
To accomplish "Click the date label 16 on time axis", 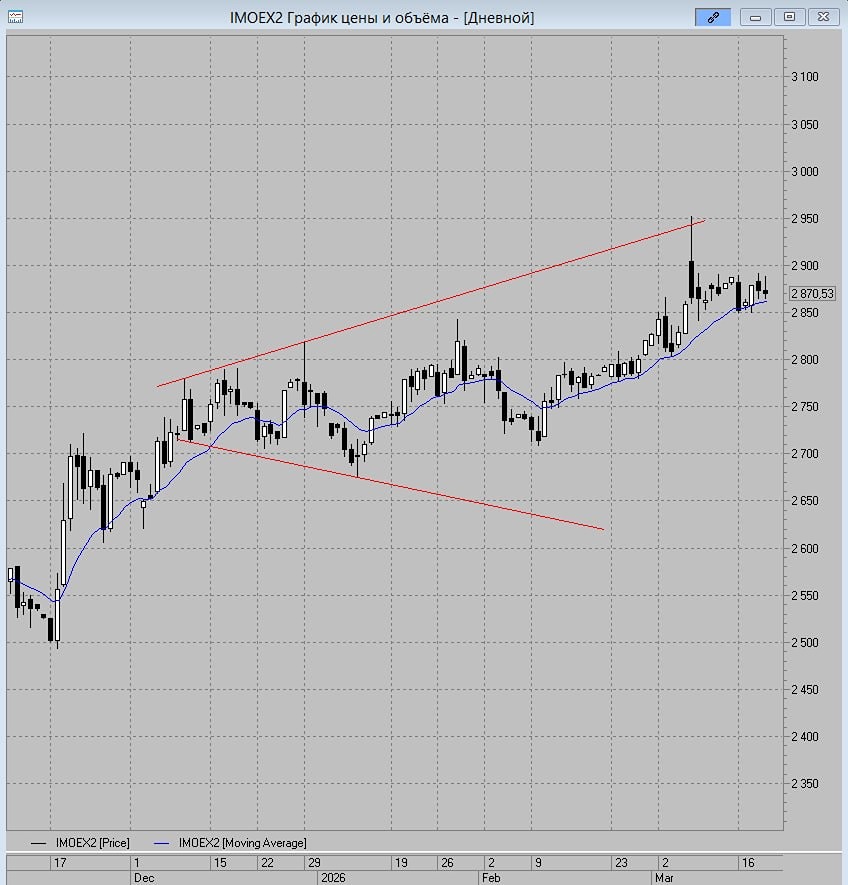I will [x=748, y=862].
